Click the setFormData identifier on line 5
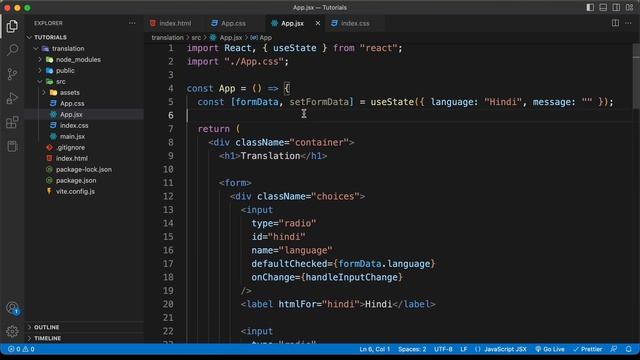The height and width of the screenshot is (360, 640). 319,102
